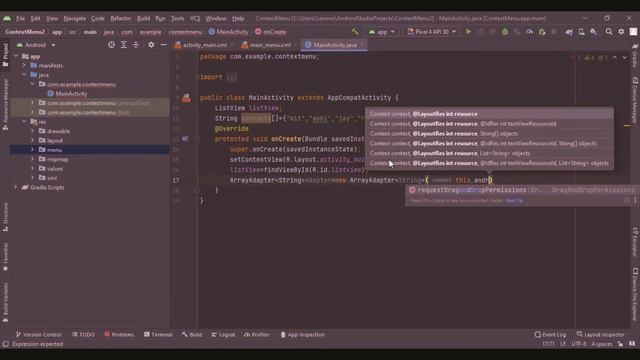Viewport: 640px width, 360px height.
Task: Collapse the res folder arrow
Action: (24, 122)
